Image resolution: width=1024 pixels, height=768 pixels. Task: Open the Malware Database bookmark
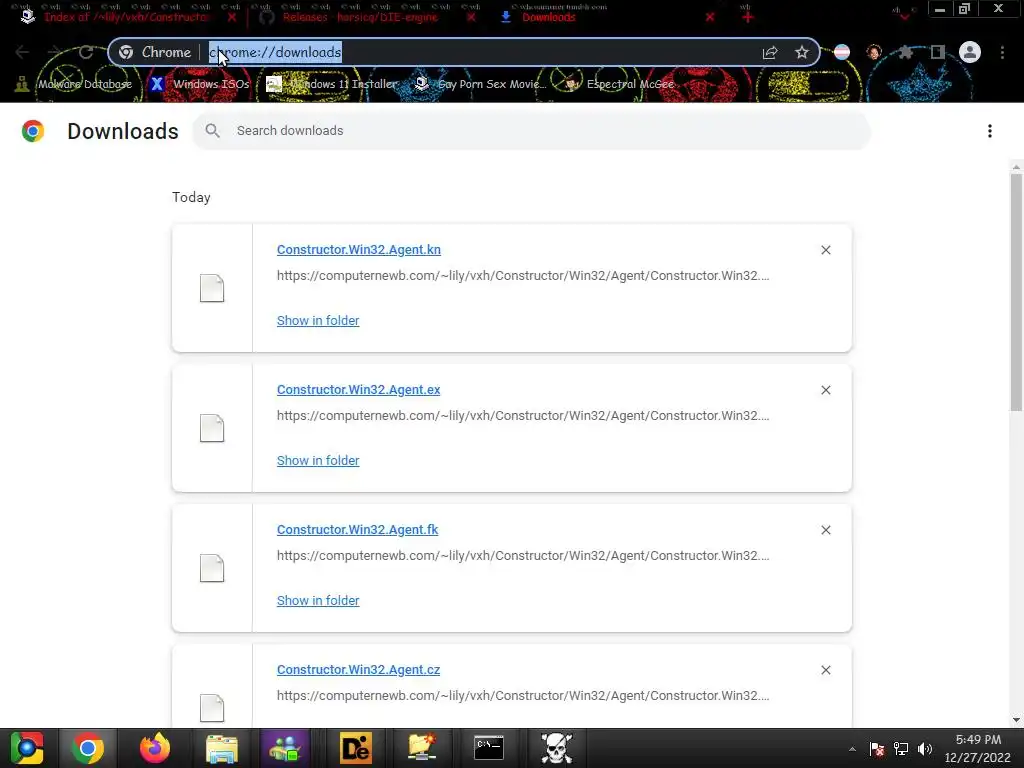[x=74, y=84]
